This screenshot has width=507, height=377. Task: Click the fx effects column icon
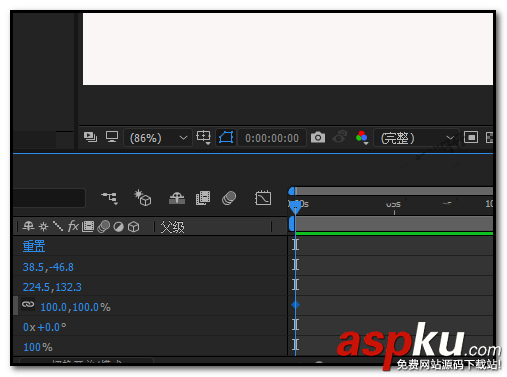(x=73, y=226)
